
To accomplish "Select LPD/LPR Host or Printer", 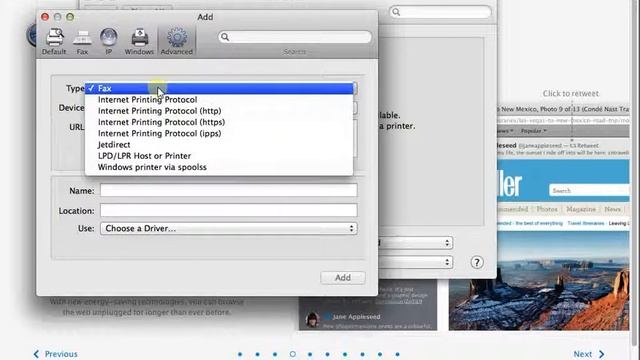I will pyautogui.click(x=219, y=156).
